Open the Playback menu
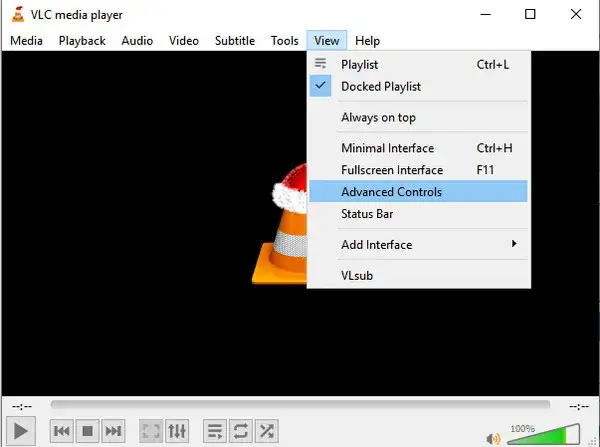The width and height of the screenshot is (600, 447). tap(82, 41)
